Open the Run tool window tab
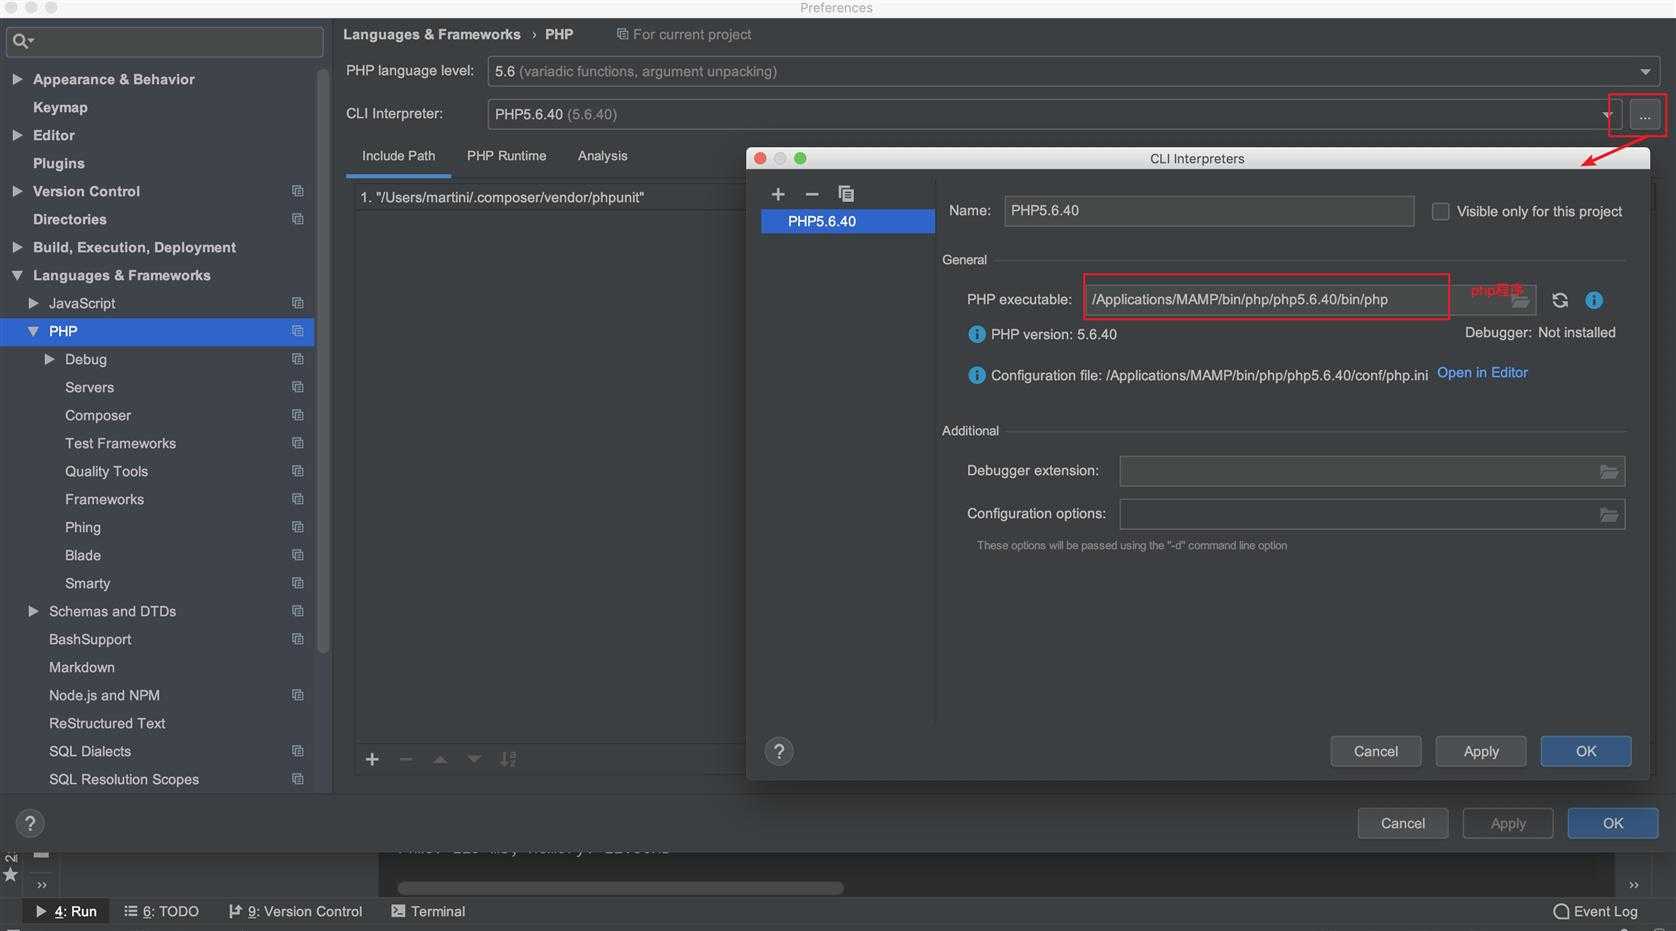 tap(66, 911)
